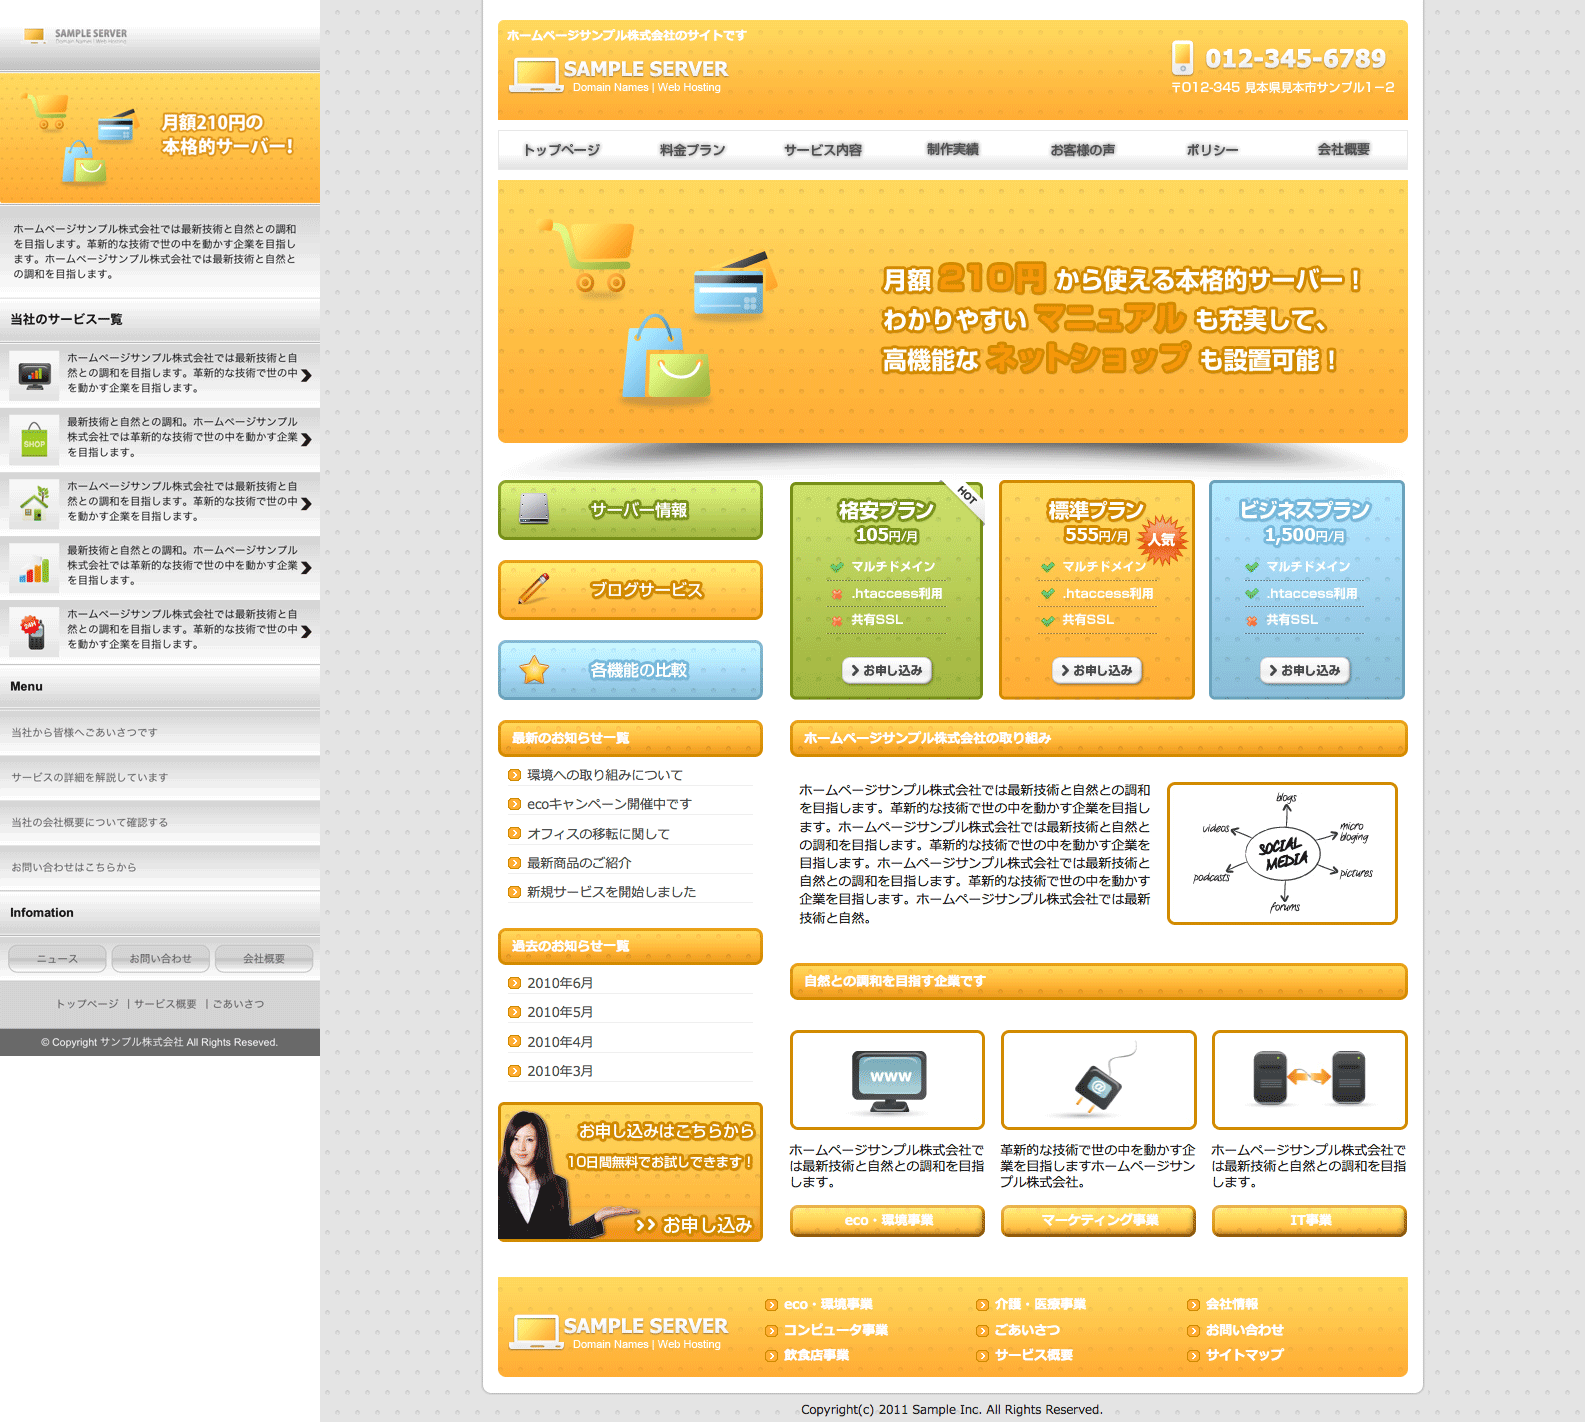Click the green SHOP bag sidebar icon
This screenshot has height=1422, width=1585.
[35, 440]
